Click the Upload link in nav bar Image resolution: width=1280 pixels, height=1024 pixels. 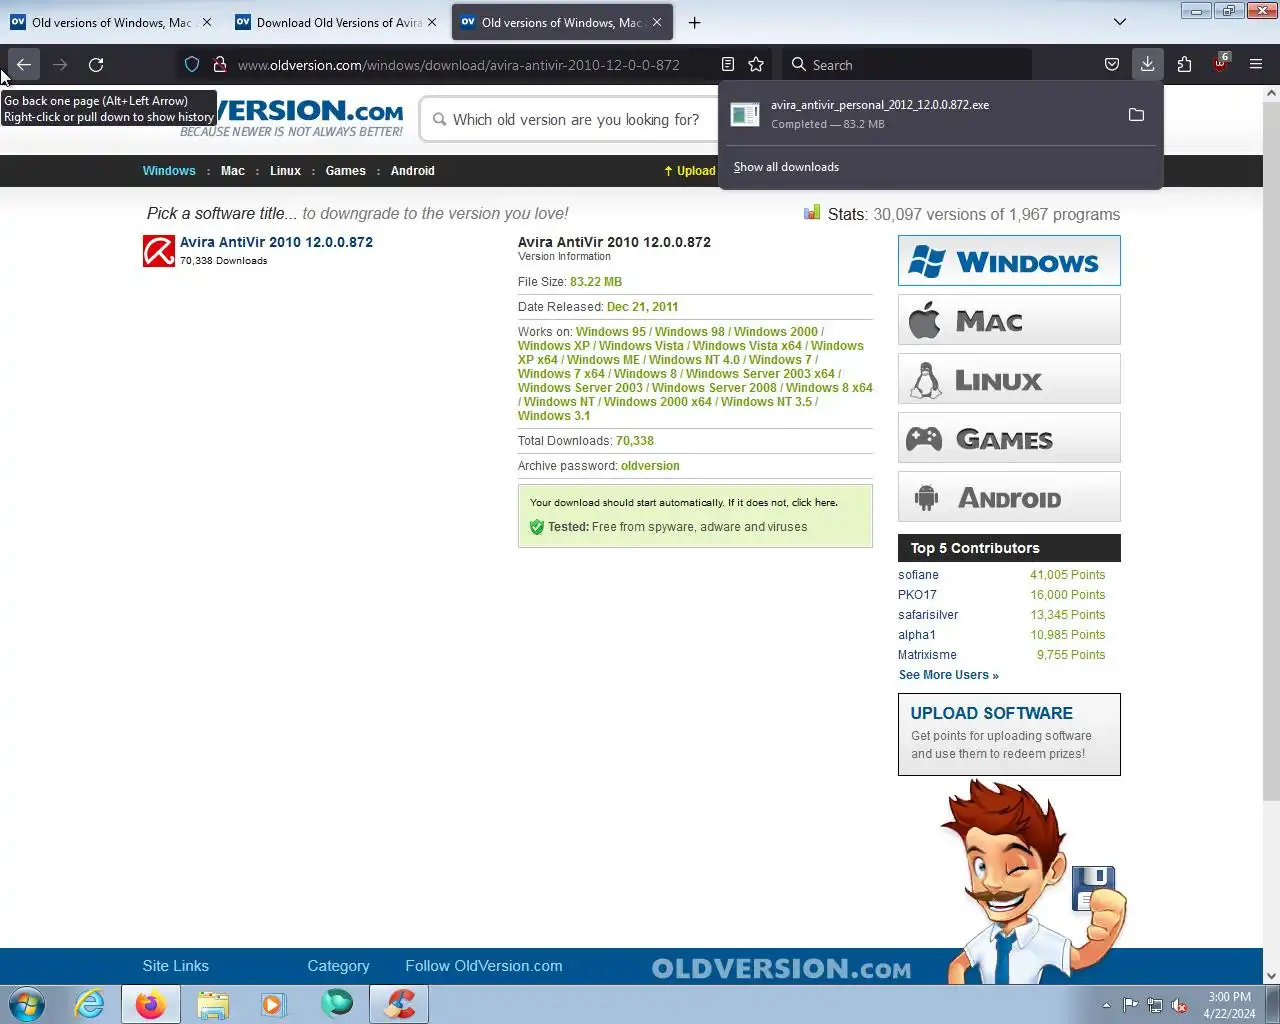click(690, 171)
